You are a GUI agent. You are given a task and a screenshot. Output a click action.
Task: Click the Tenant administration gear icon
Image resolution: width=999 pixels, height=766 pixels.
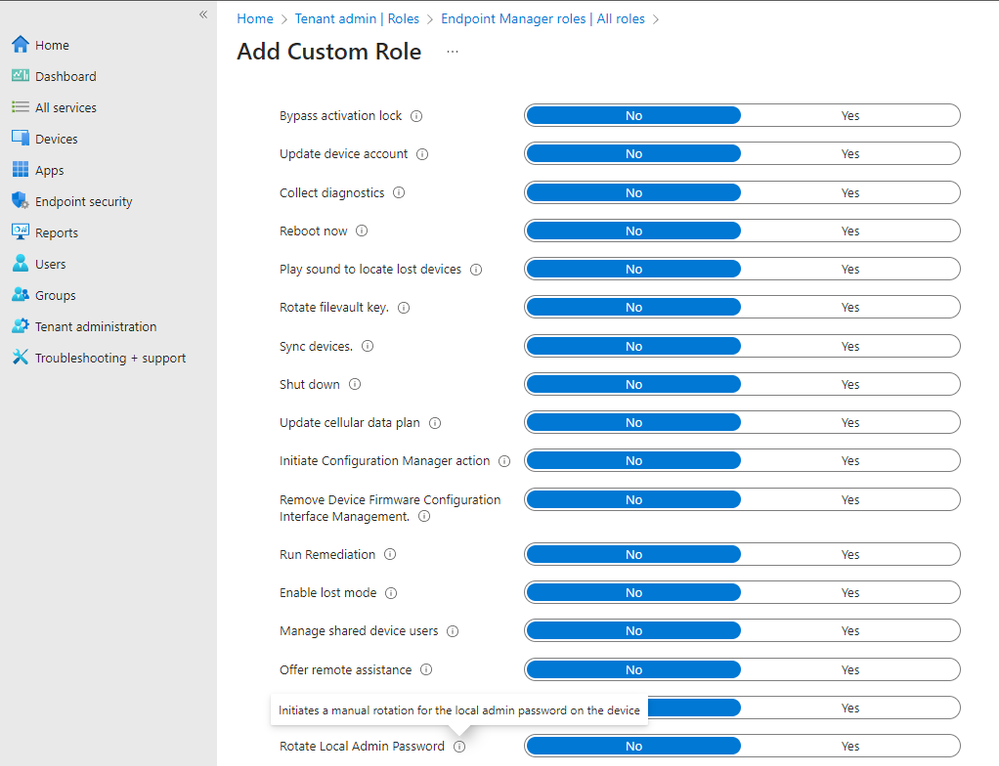pyautogui.click(x=20, y=327)
